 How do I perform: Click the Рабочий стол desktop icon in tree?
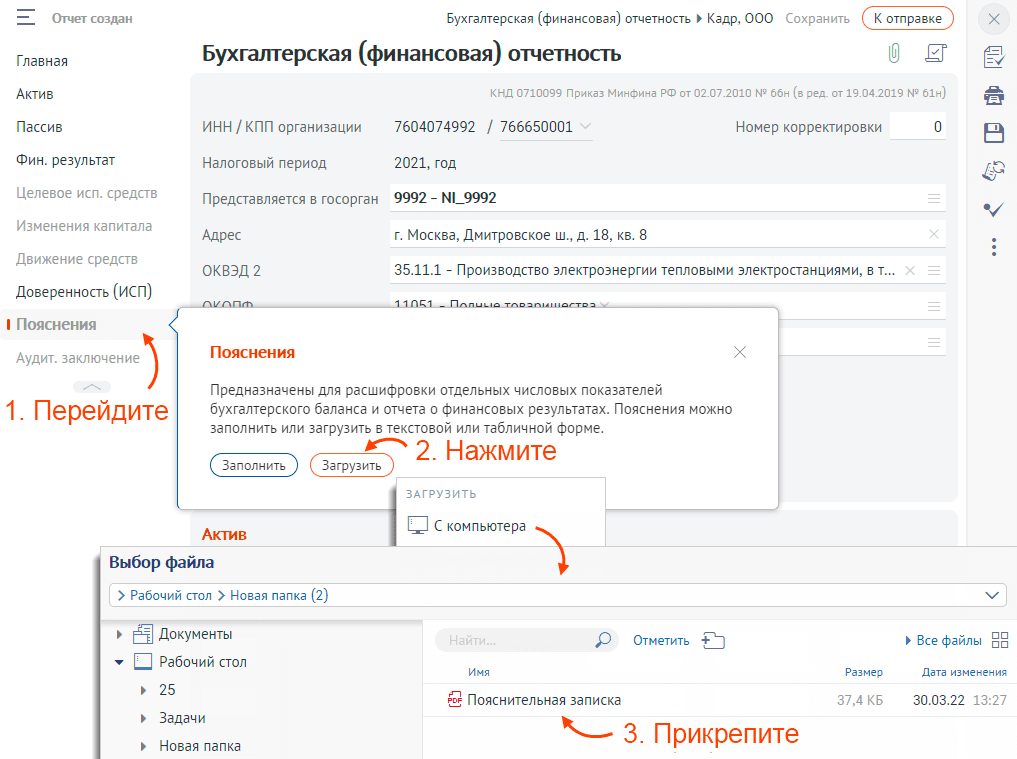(143, 662)
